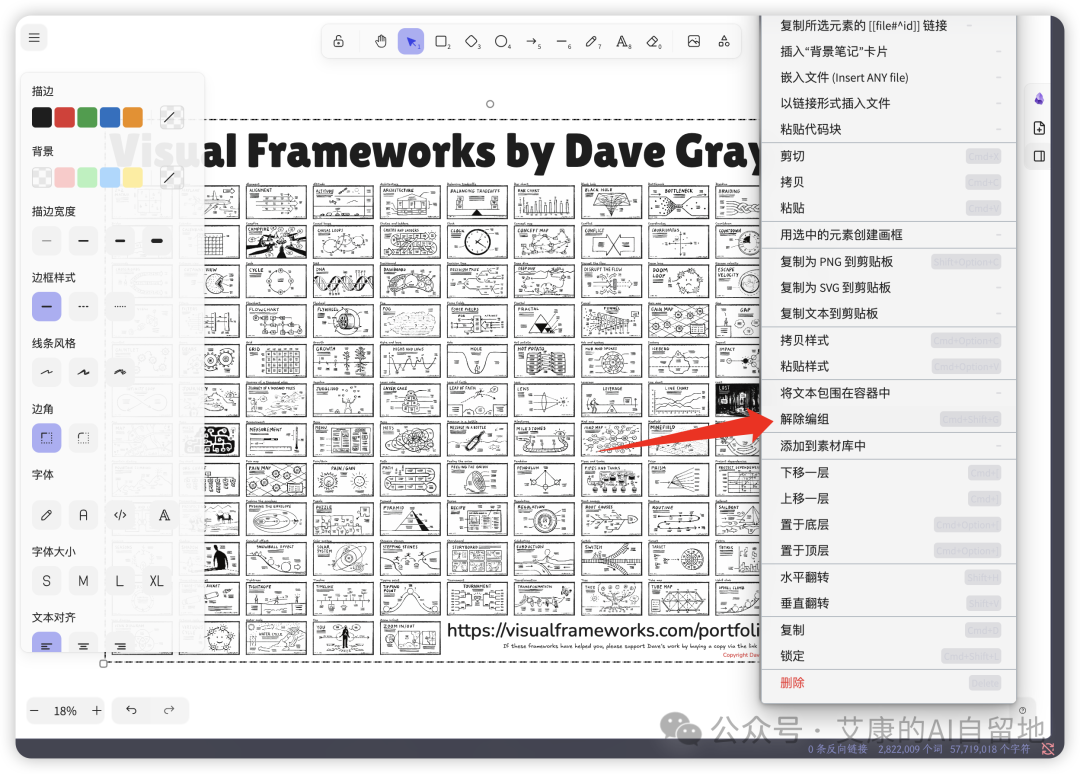Choose sharp corner edges
Image resolution: width=1080 pixels, height=774 pixels.
46,438
